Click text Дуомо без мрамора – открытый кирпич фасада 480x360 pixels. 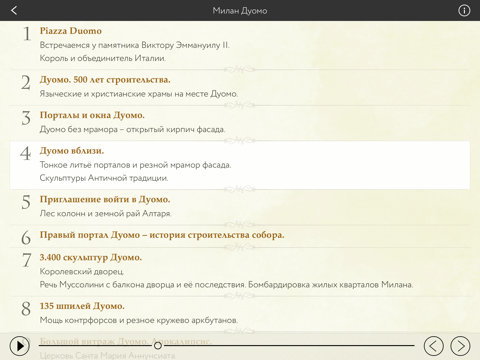(132, 129)
